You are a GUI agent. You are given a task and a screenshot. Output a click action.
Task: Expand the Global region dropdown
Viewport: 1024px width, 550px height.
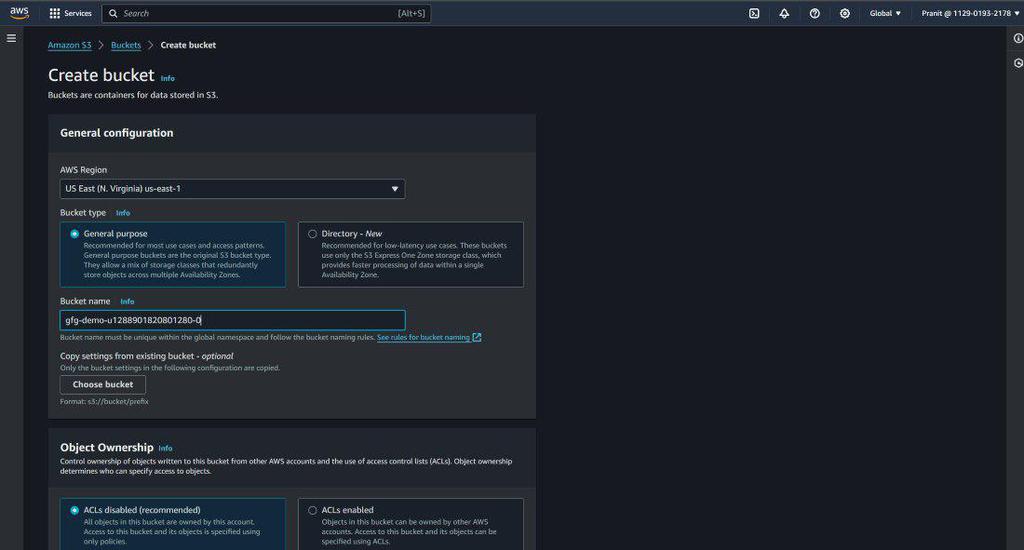pyautogui.click(x=885, y=13)
